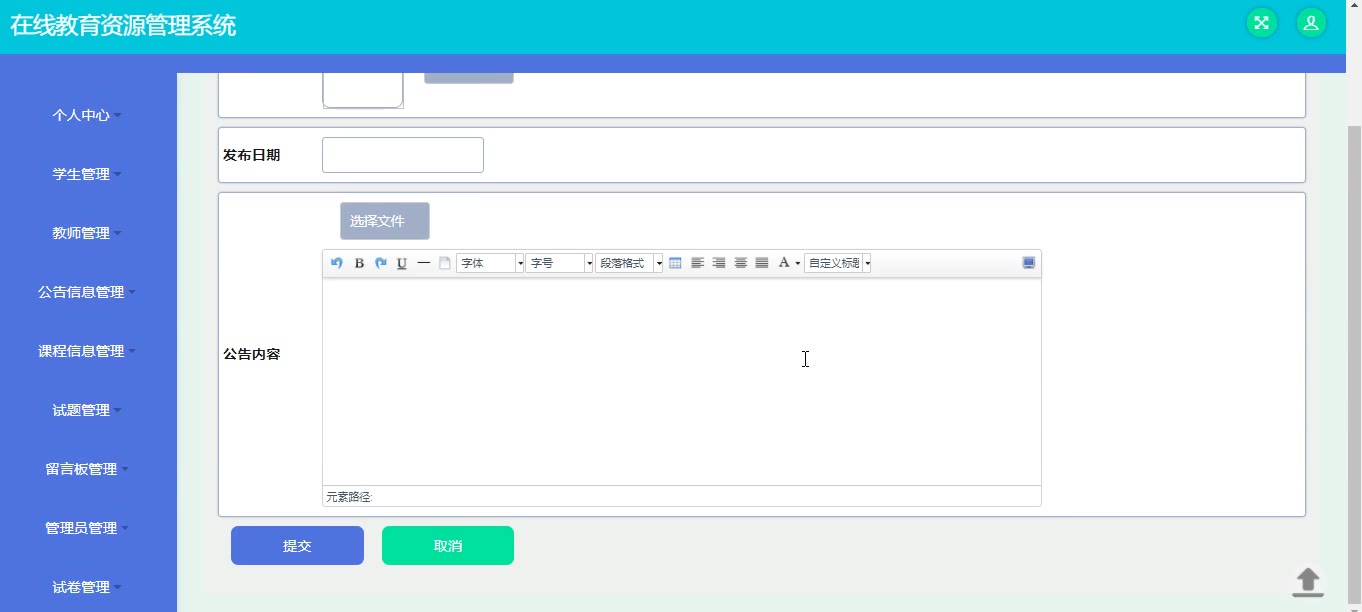Open the user profile icon in header

(x=1311, y=23)
